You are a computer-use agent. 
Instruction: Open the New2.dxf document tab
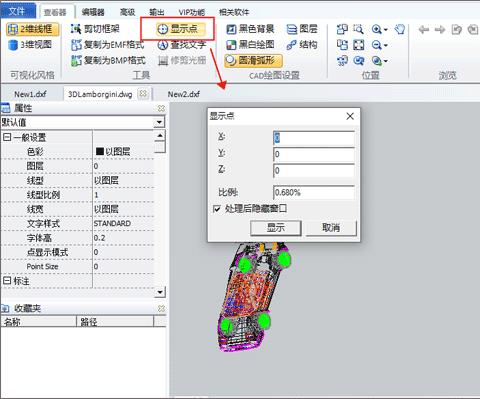coord(184,94)
